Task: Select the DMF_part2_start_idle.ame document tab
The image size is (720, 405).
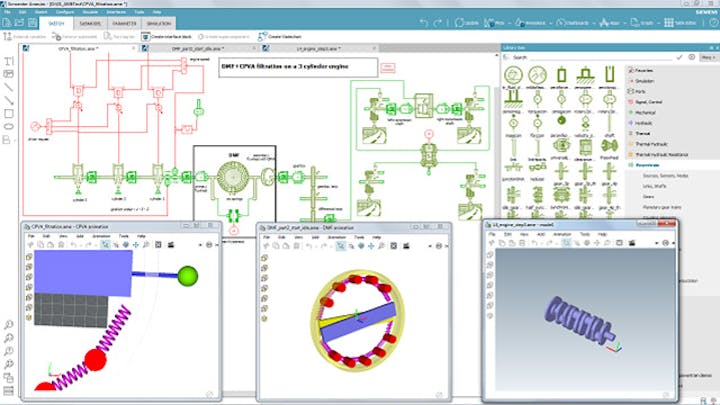Action: 197,48
